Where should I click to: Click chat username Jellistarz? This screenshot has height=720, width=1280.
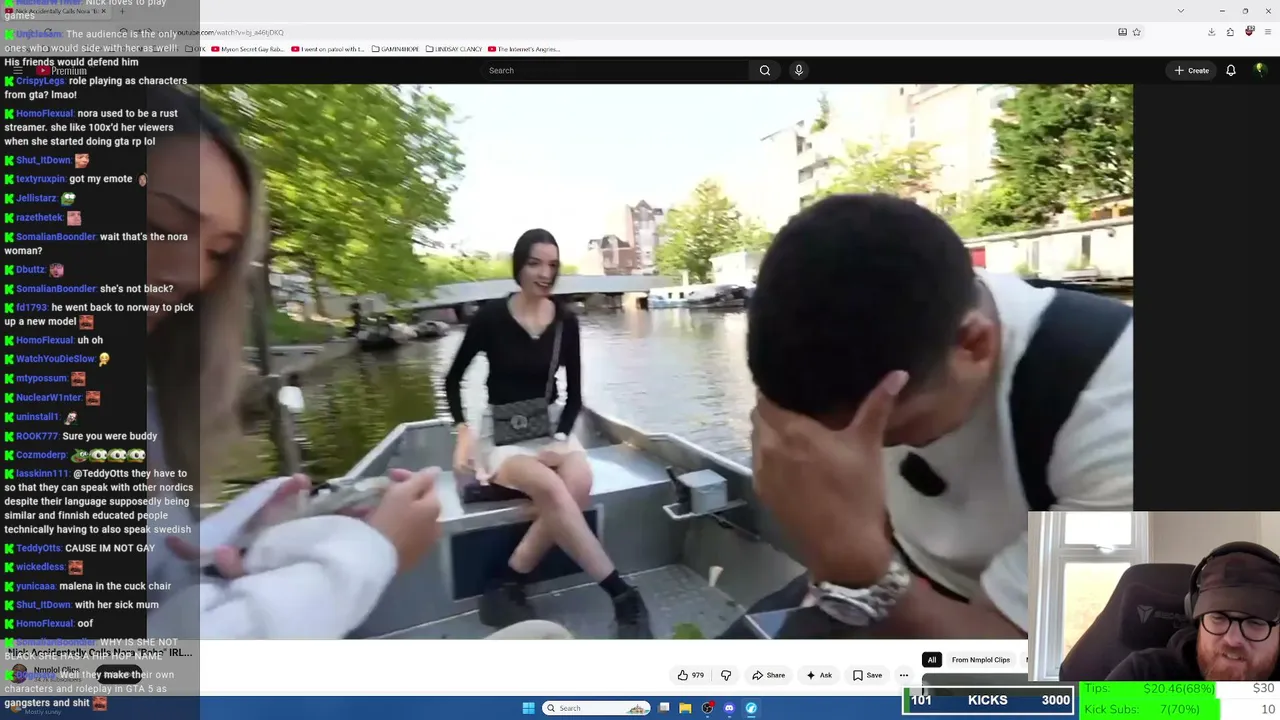pos(37,199)
